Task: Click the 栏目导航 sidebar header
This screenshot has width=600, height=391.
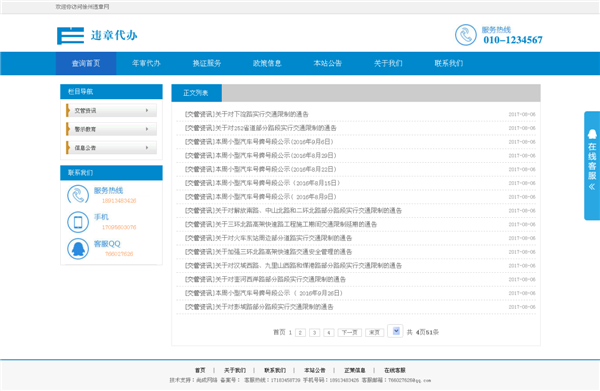Action: 111,92
